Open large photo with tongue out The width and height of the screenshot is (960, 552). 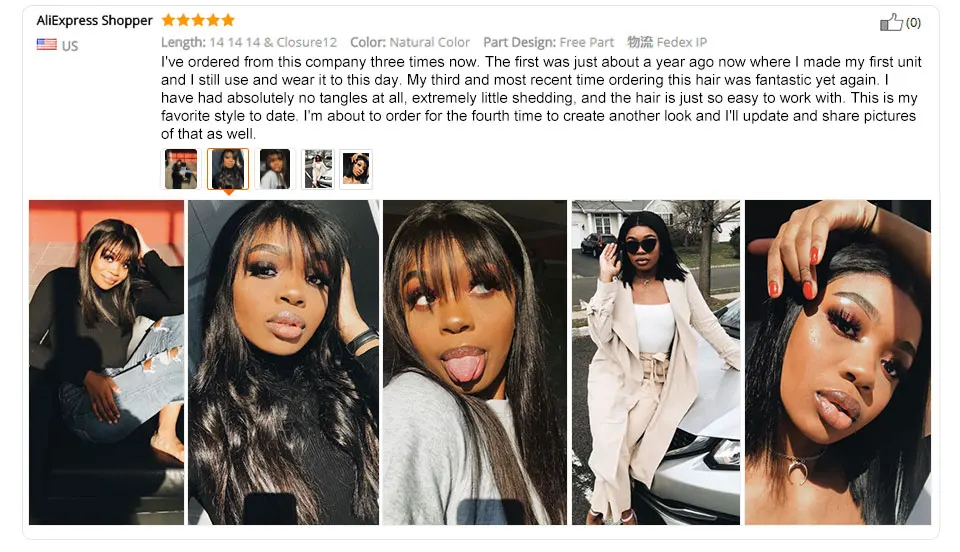[x=475, y=362]
